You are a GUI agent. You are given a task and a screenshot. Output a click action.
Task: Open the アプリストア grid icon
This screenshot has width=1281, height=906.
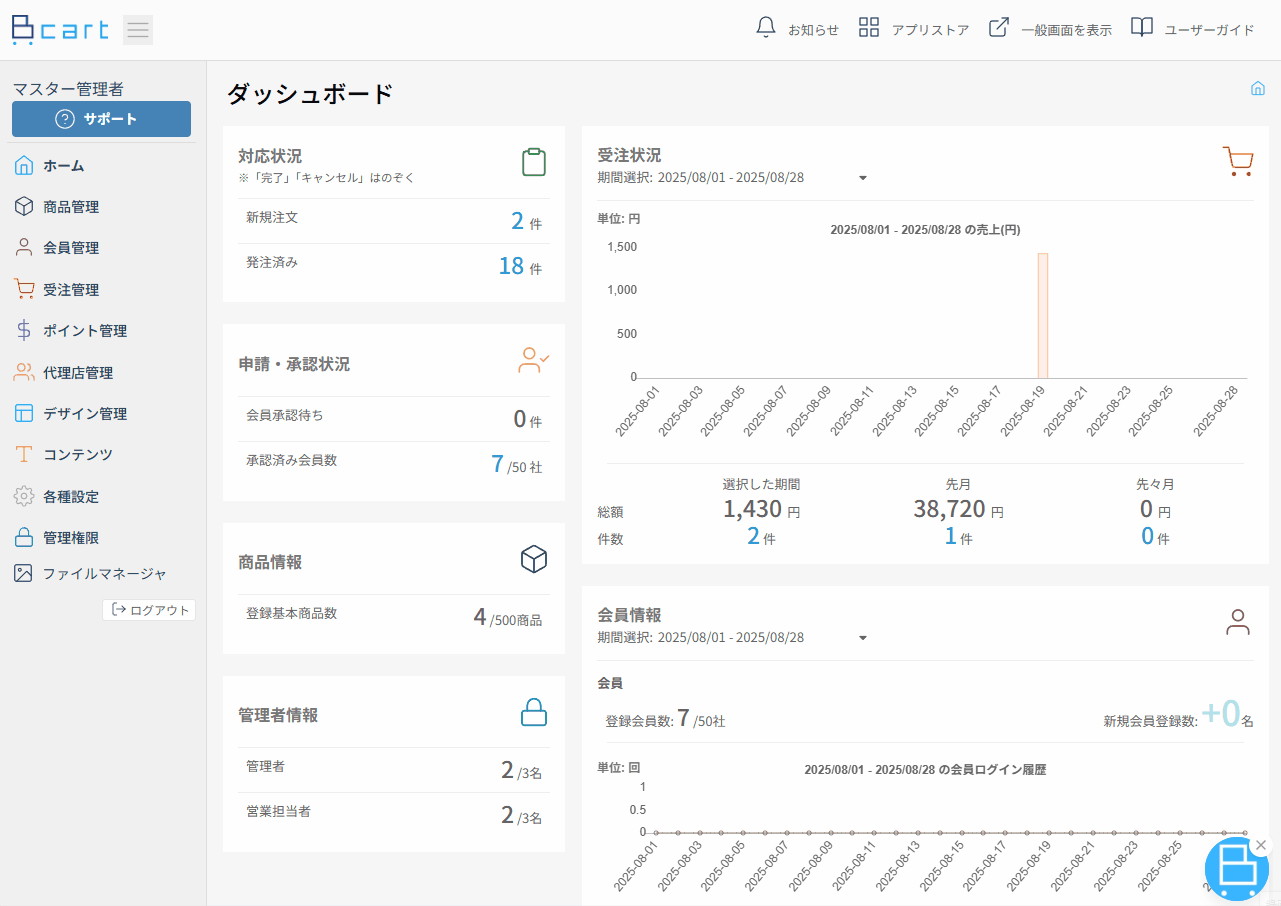point(869,28)
